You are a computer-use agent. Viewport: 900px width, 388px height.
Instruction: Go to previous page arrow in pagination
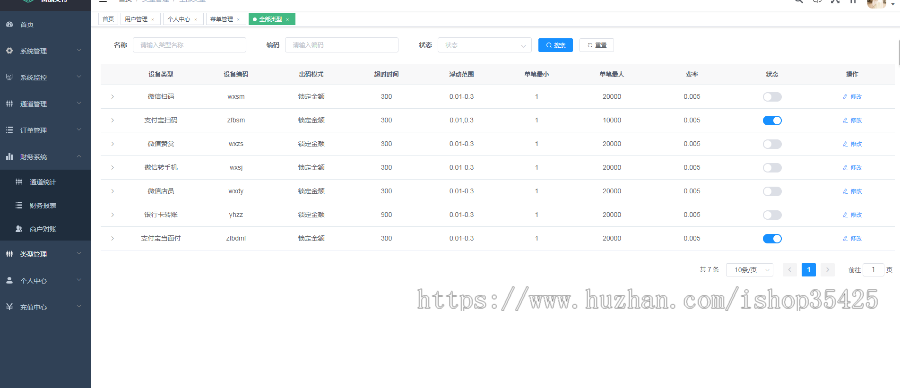tap(790, 270)
